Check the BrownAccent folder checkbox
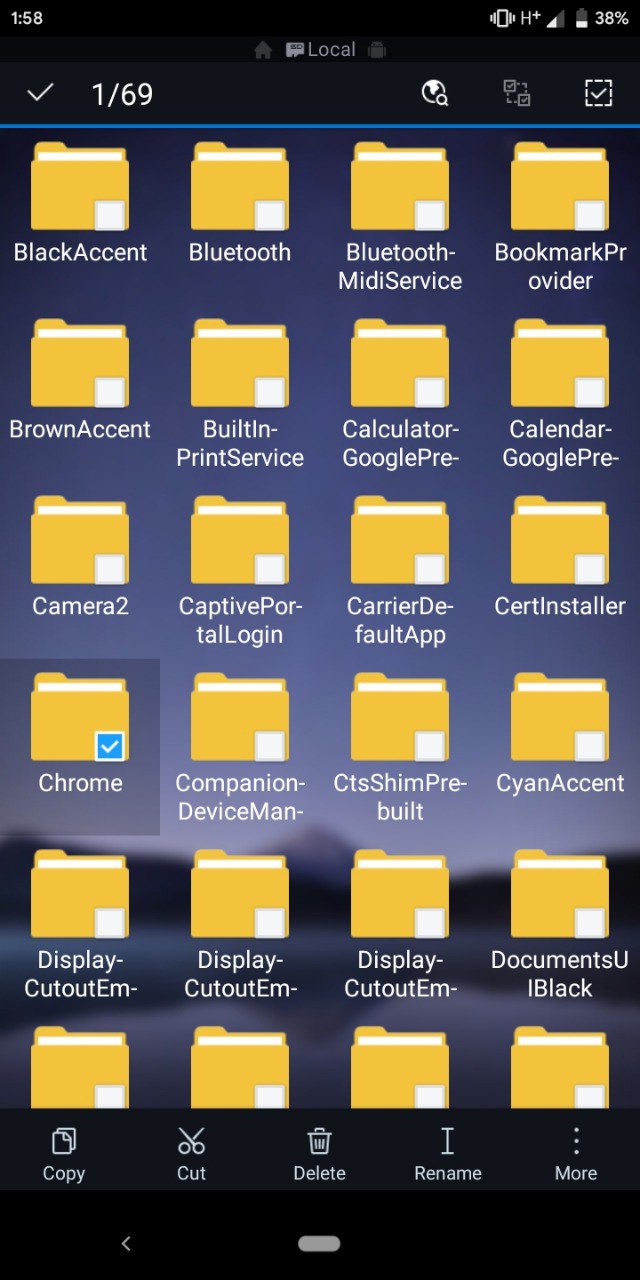Screen dimensions: 640x1280 [110, 392]
